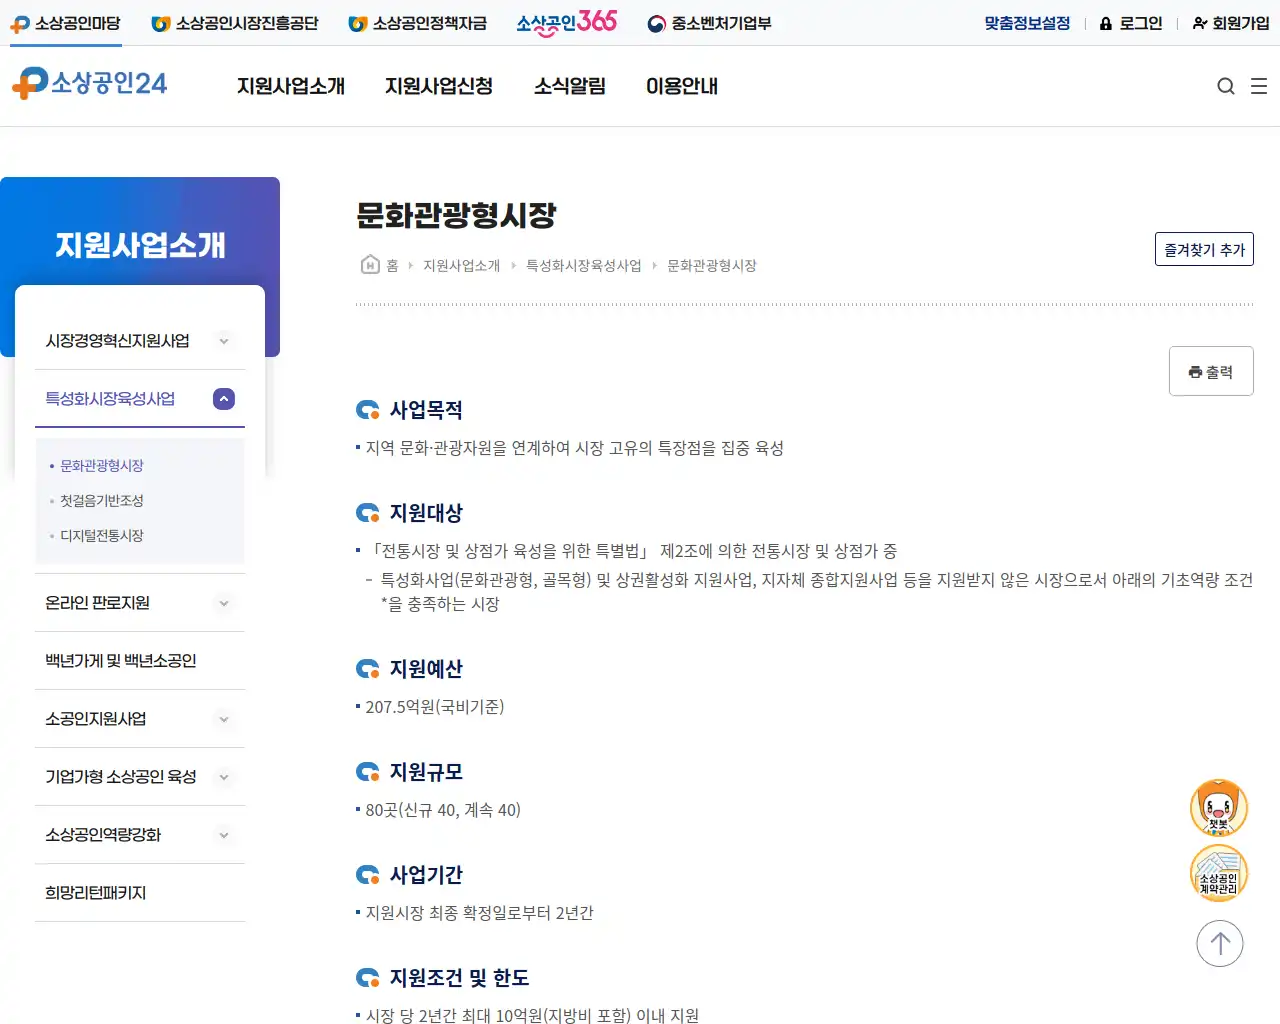Click the home icon in the breadcrumb

tap(367, 264)
